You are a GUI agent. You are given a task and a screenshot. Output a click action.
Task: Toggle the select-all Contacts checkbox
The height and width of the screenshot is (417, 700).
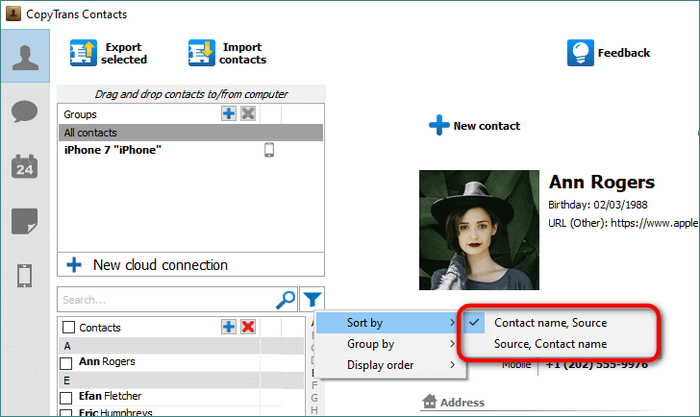(69, 327)
